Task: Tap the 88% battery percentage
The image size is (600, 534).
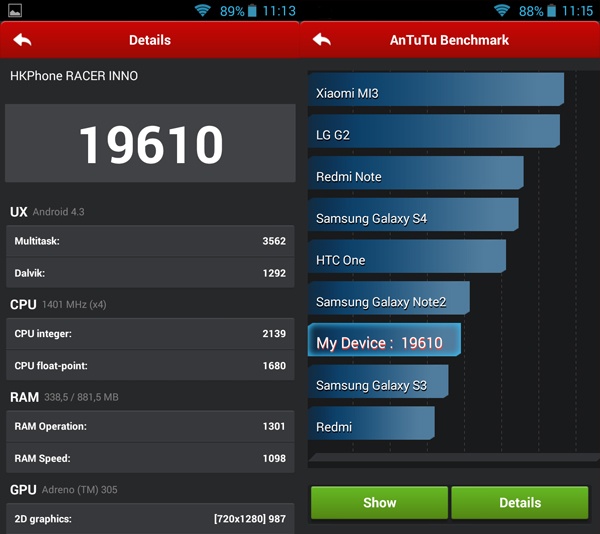Action: tap(531, 11)
